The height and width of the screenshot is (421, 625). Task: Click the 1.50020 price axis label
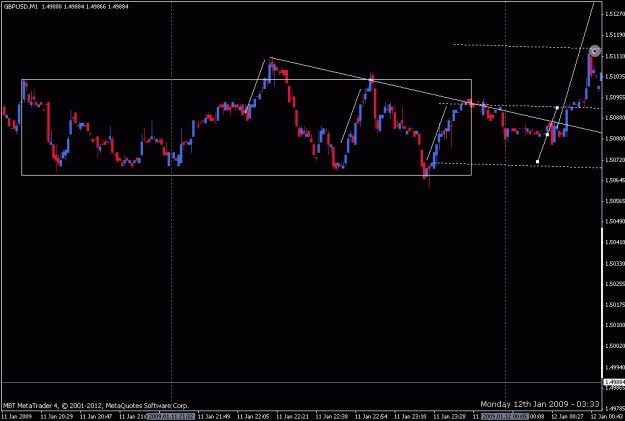pos(614,346)
